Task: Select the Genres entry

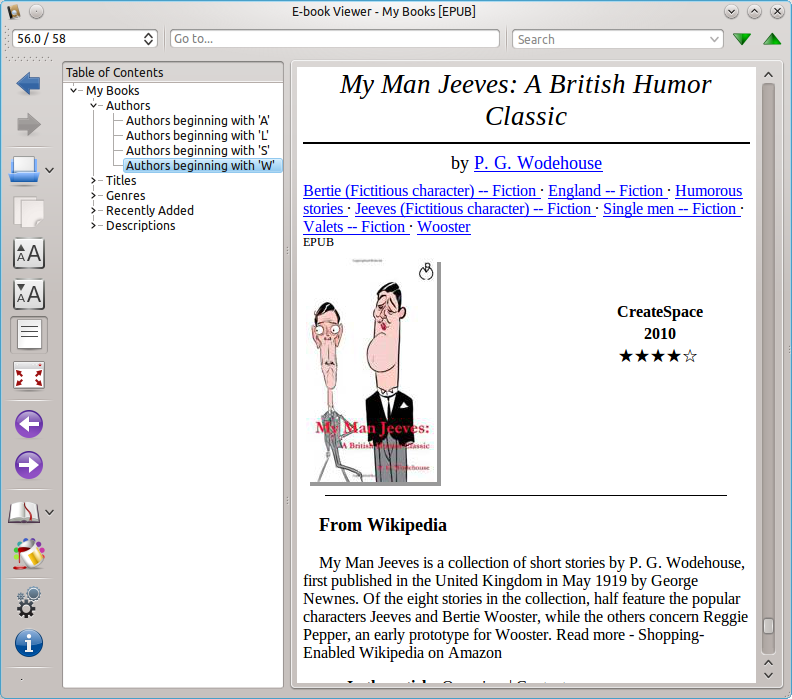Action: (126, 195)
